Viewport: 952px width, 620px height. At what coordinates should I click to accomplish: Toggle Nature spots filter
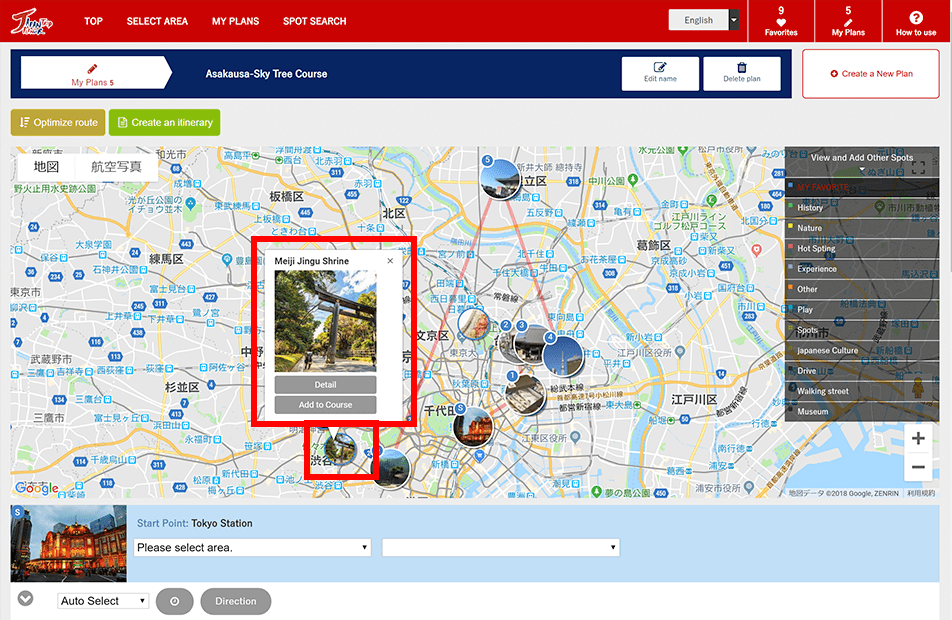862,228
